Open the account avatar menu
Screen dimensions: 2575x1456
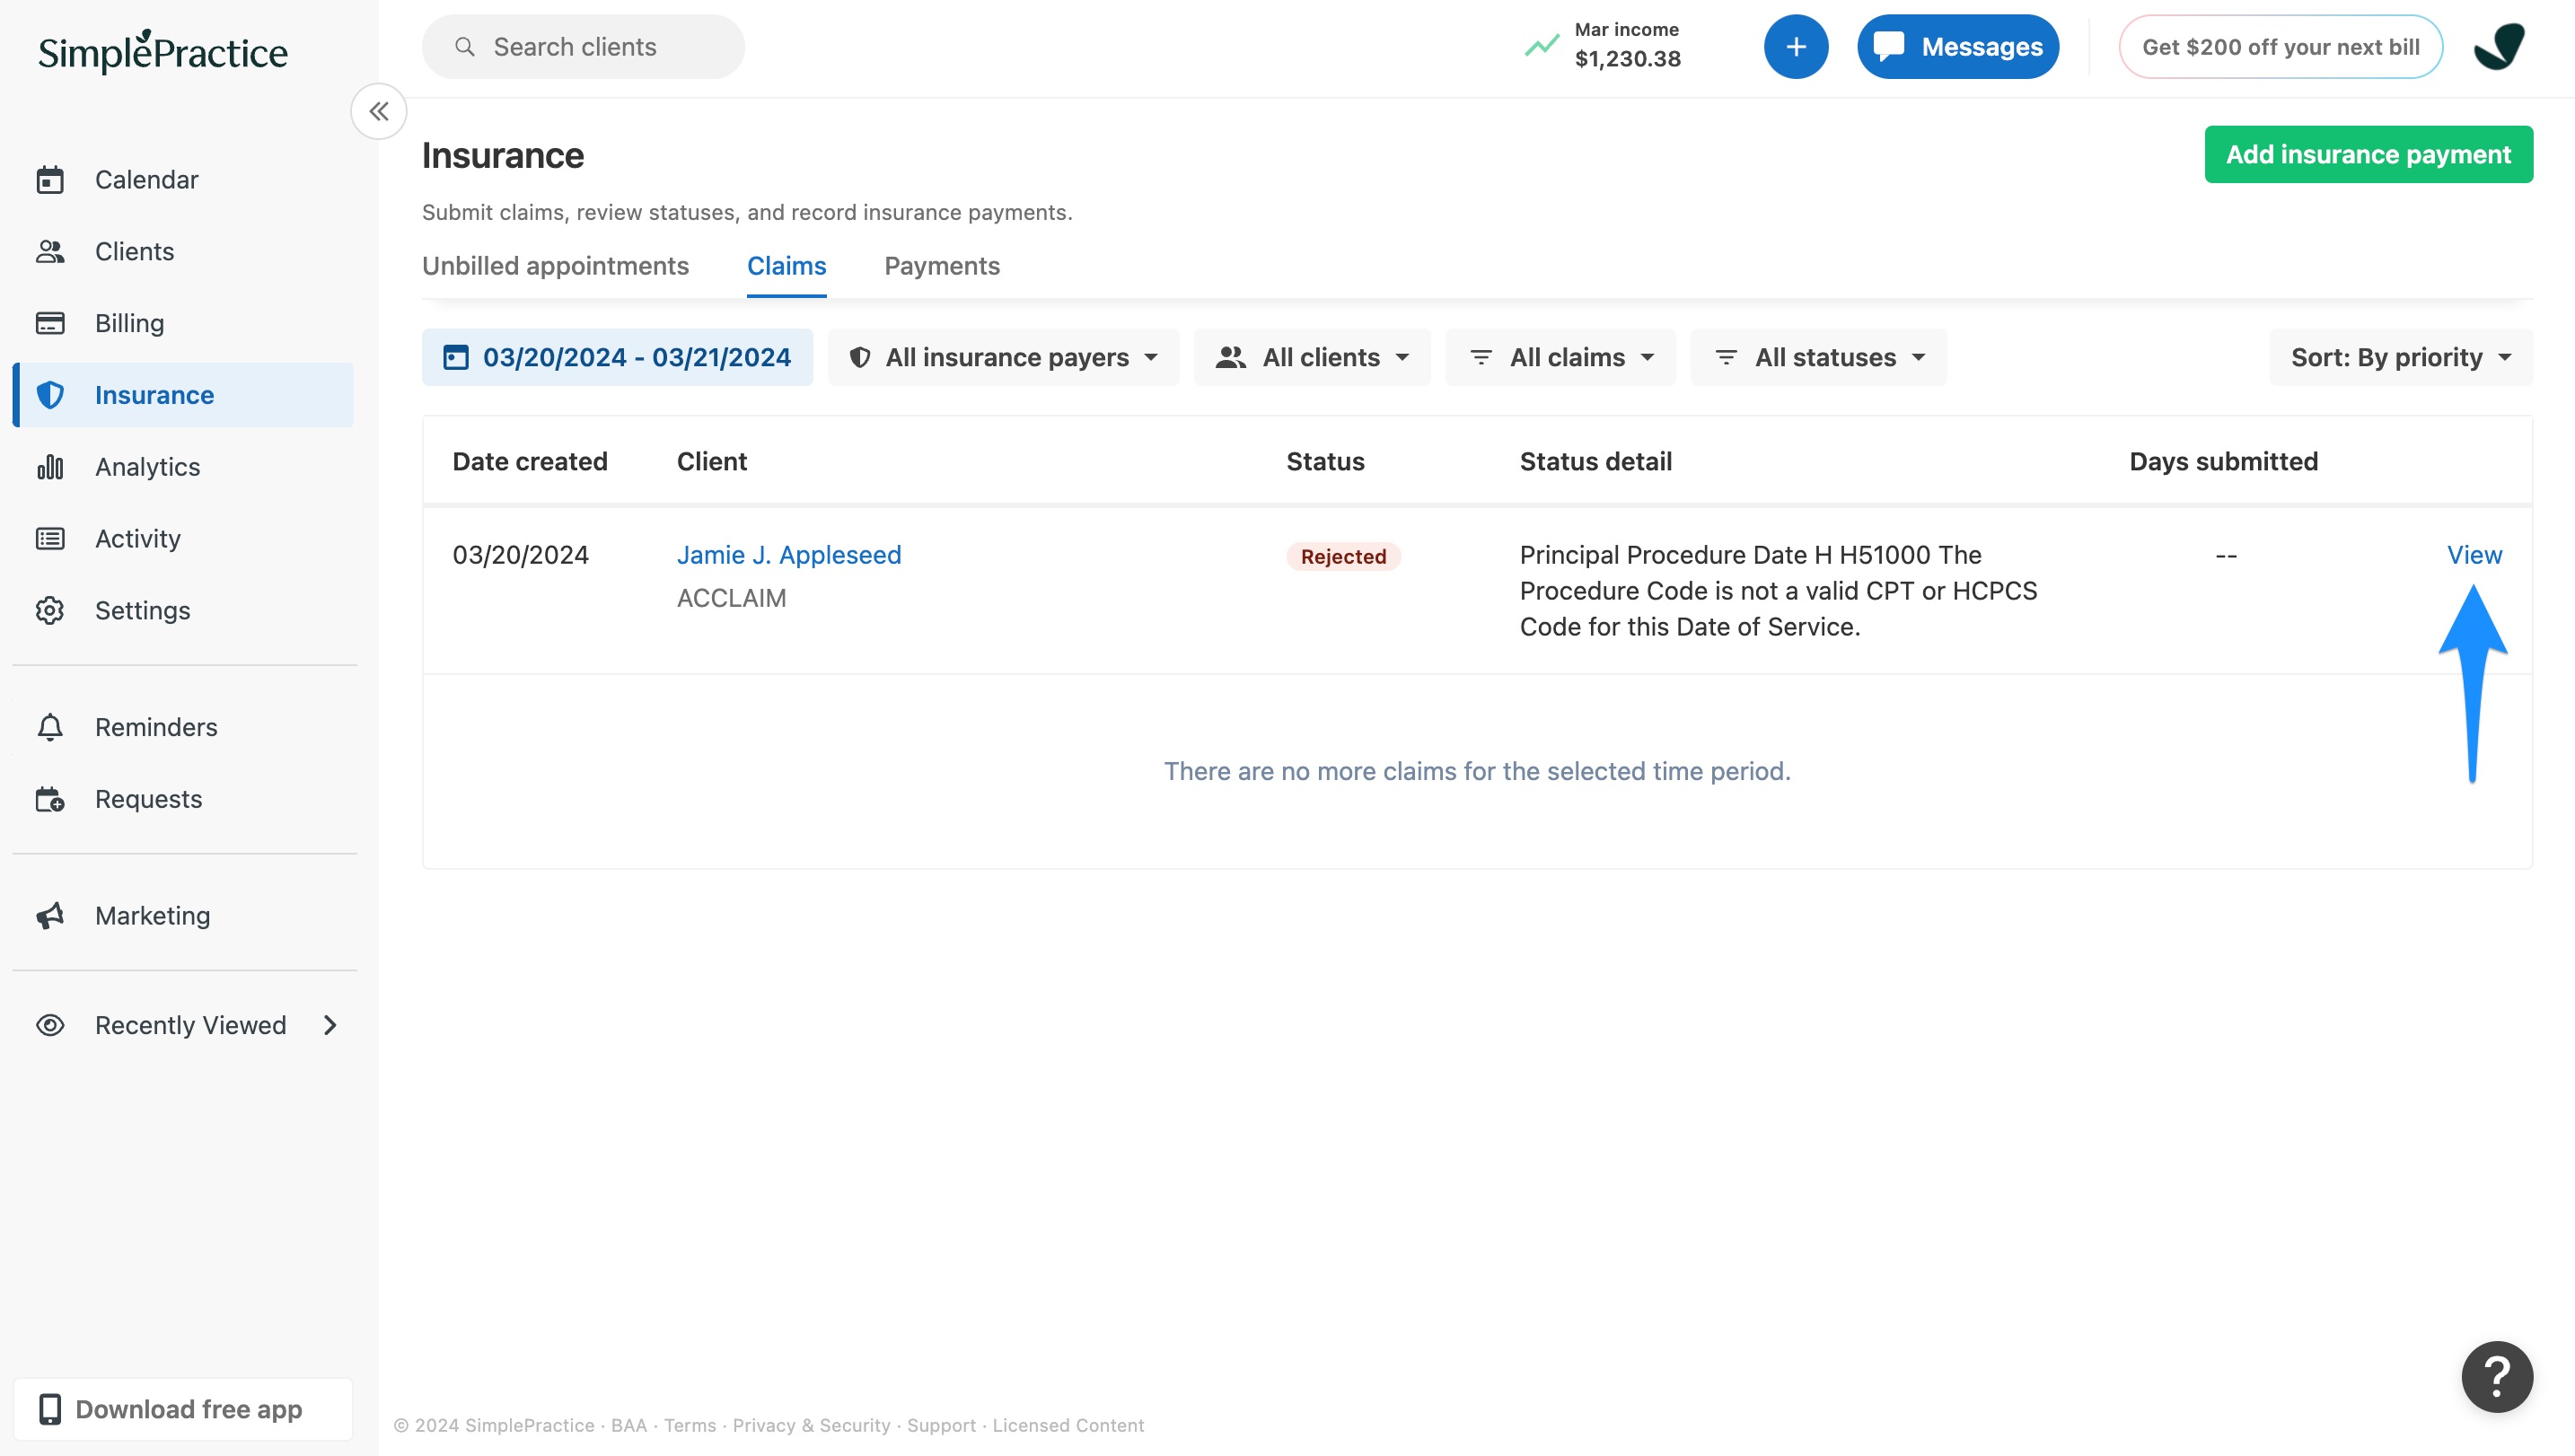pos(2500,47)
